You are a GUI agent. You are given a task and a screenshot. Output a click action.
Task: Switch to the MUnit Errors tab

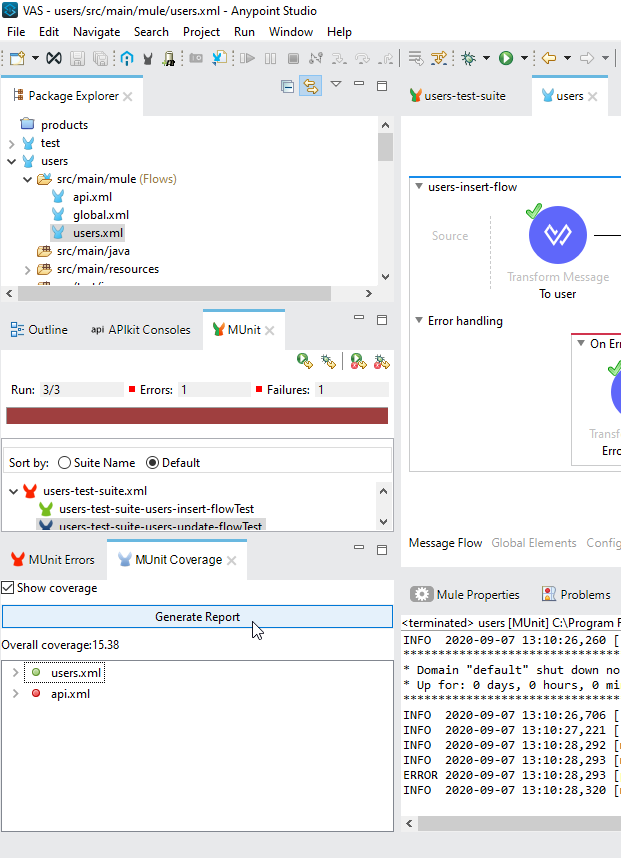(53, 559)
